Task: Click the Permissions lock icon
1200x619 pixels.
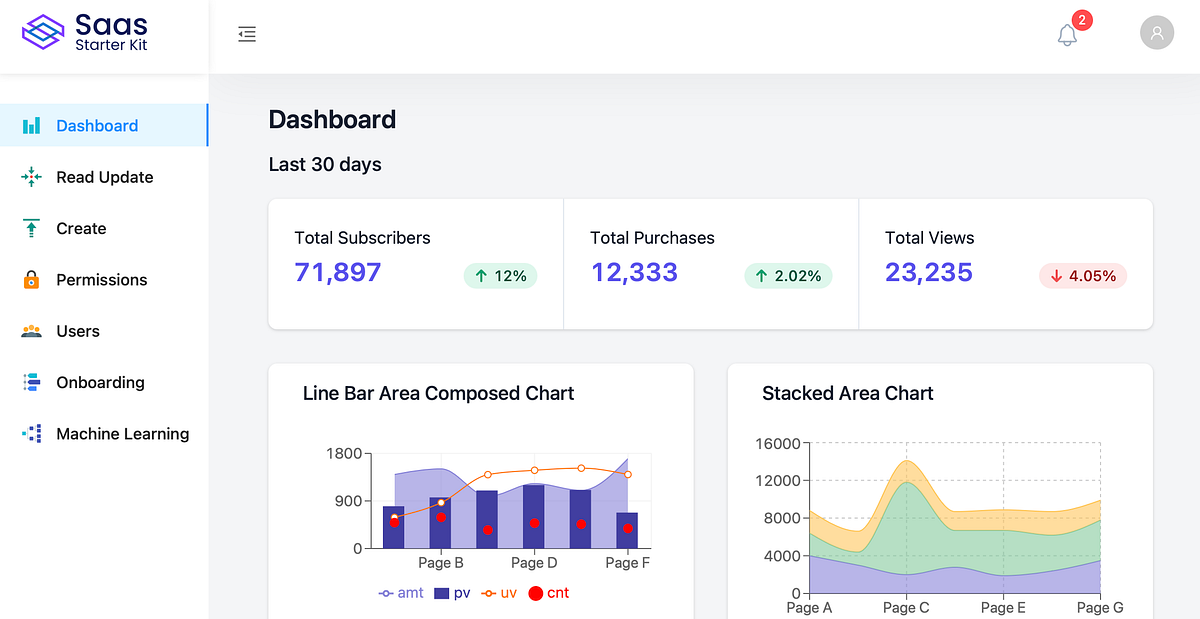Action: 31,279
